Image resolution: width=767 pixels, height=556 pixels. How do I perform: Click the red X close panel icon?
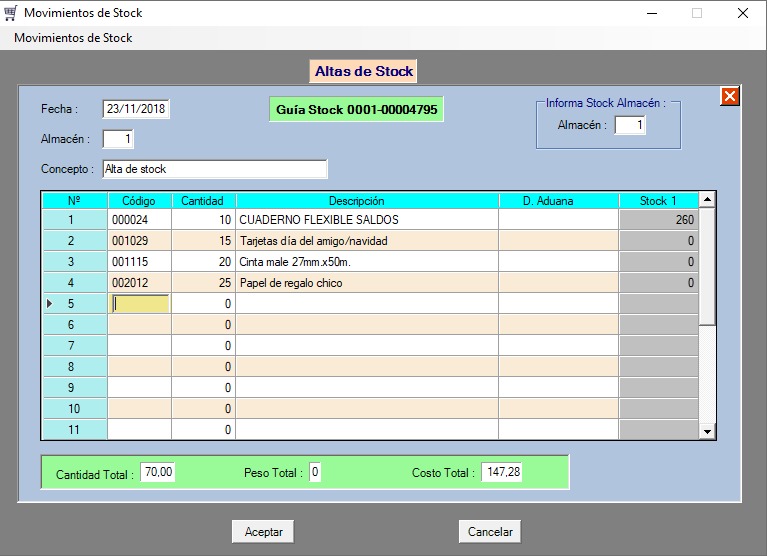tap(729, 96)
